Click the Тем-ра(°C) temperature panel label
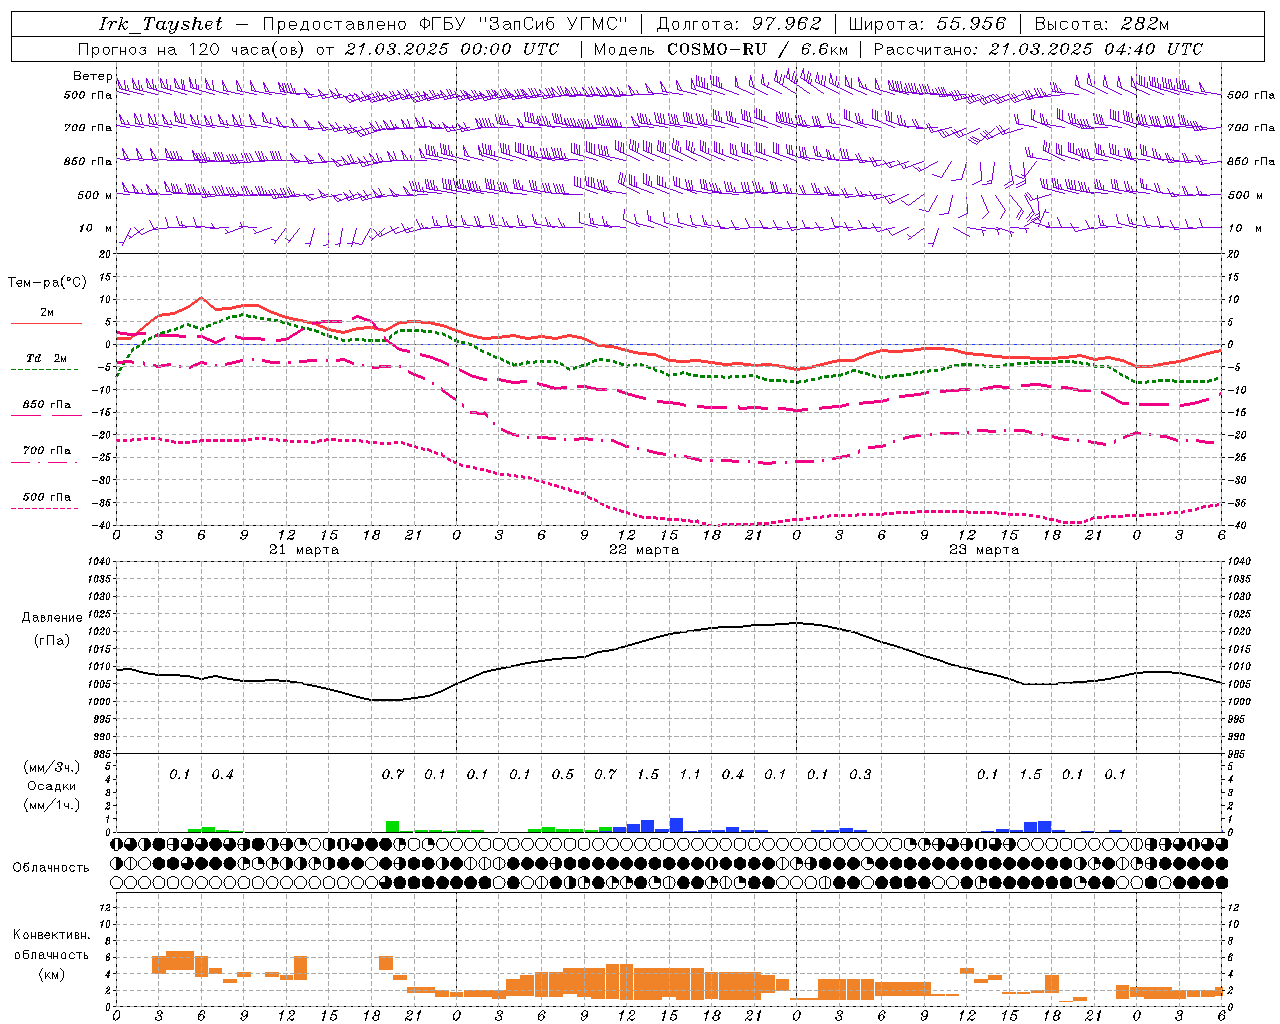 click(x=47, y=282)
